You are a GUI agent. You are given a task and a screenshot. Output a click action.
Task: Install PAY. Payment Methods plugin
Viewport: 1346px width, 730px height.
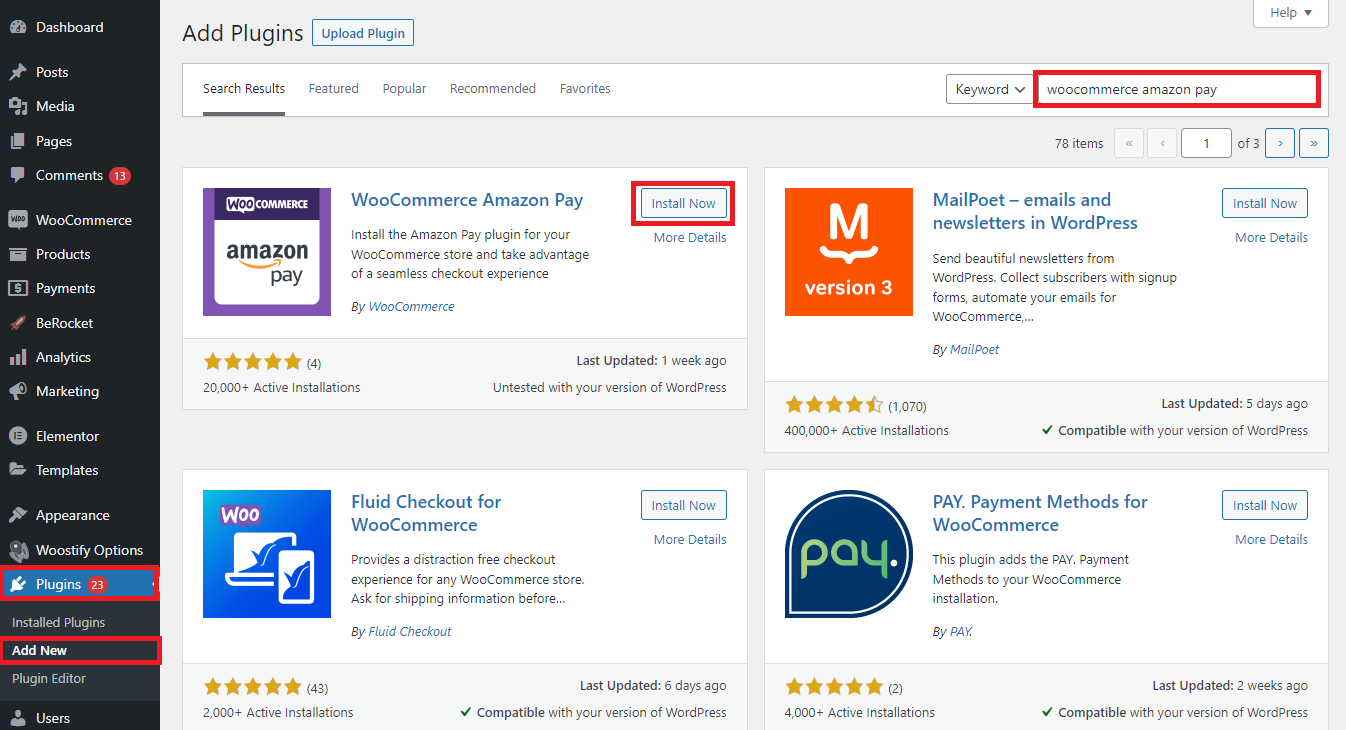point(1265,505)
